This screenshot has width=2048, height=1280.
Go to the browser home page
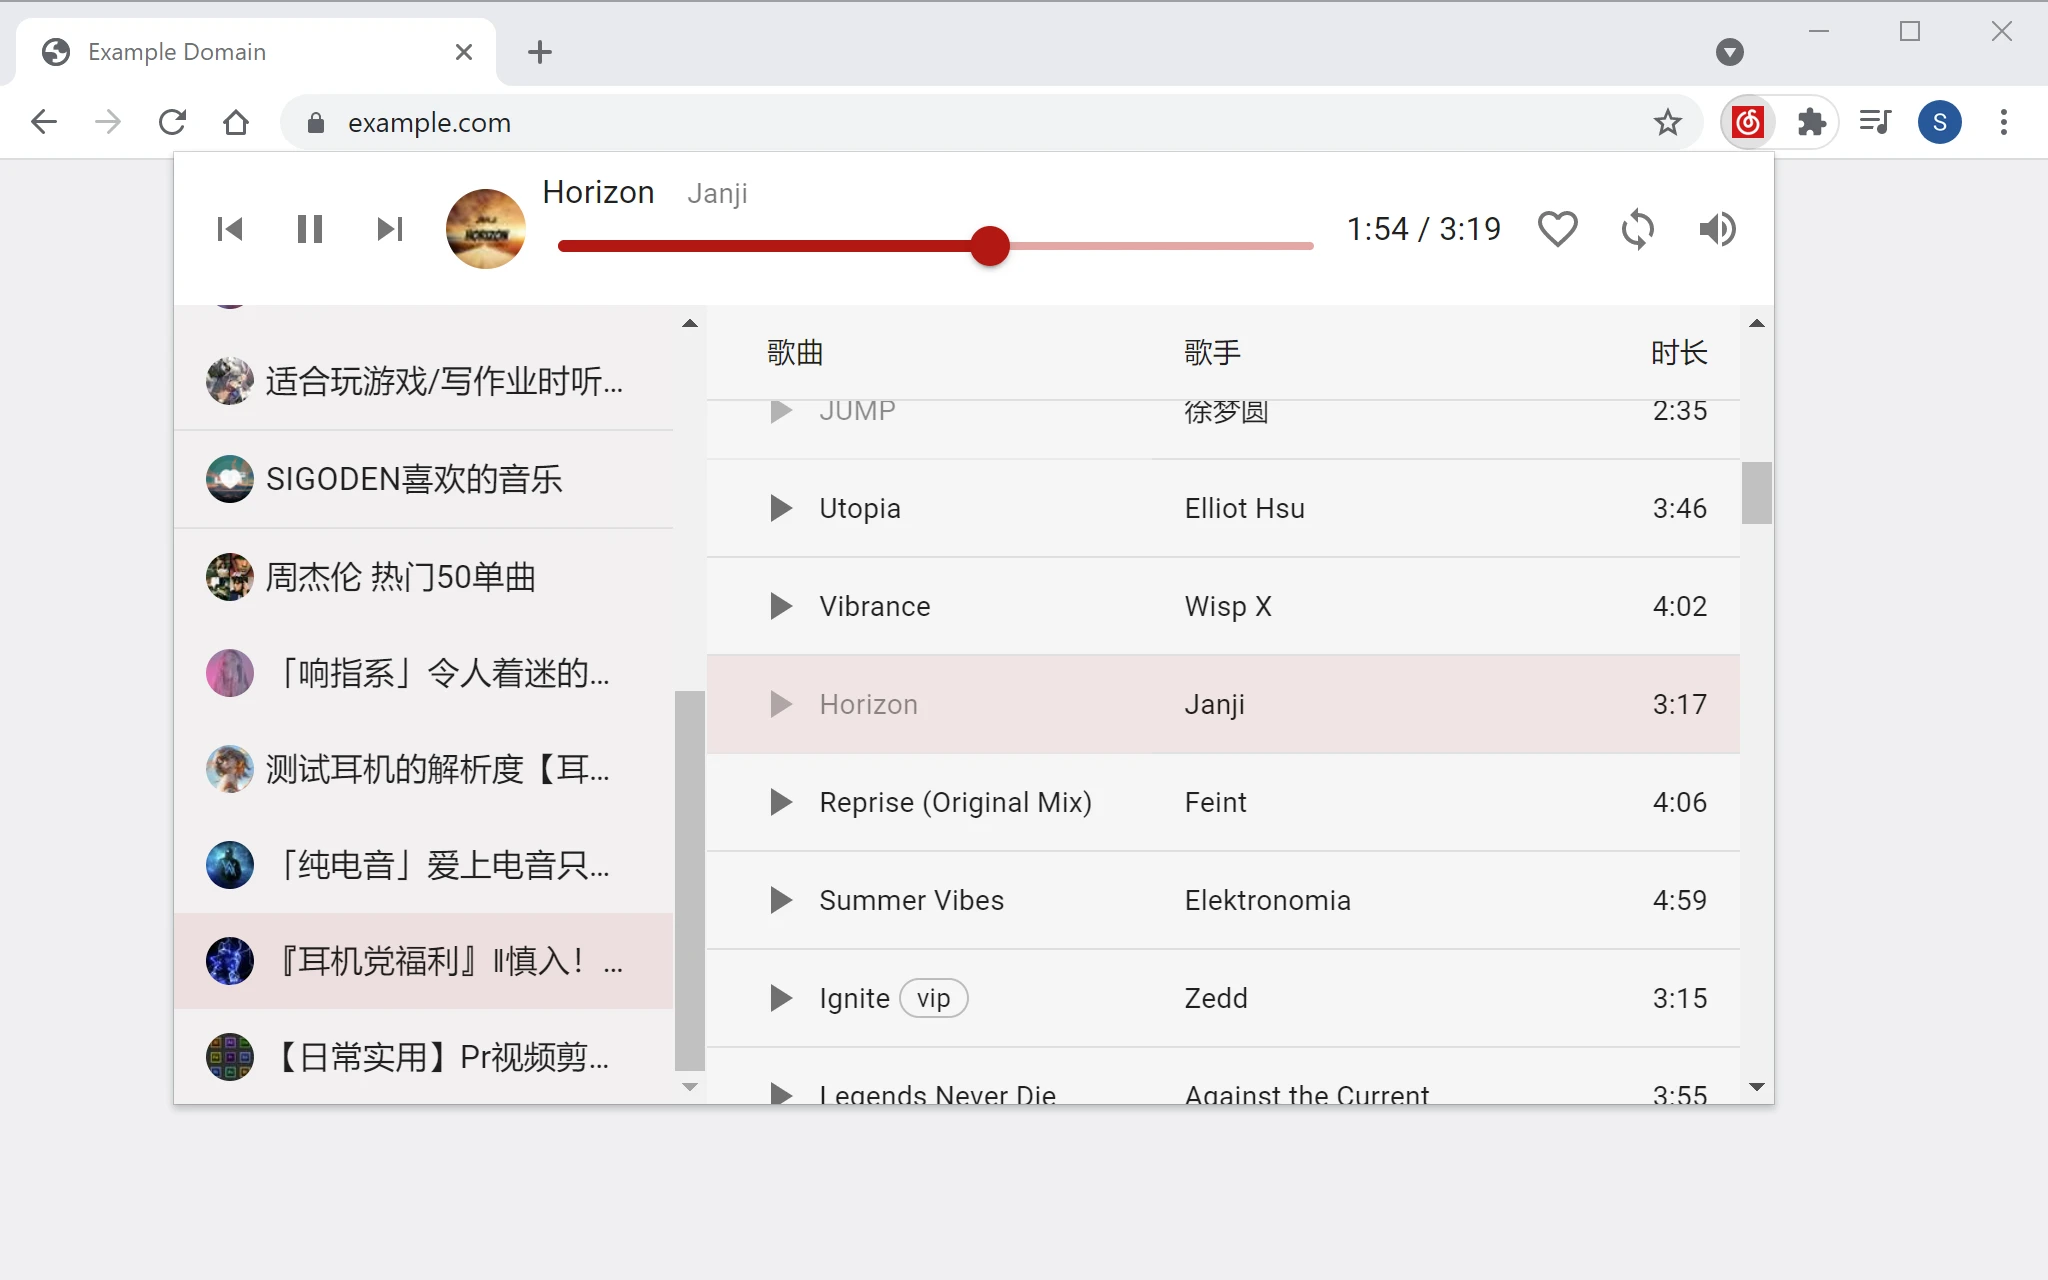click(236, 122)
